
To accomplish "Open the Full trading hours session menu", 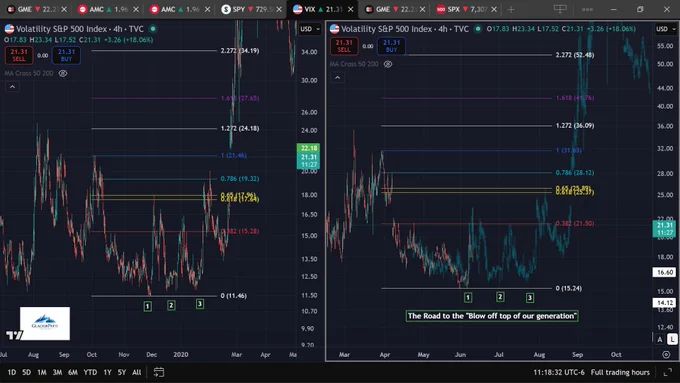I will [x=620, y=372].
